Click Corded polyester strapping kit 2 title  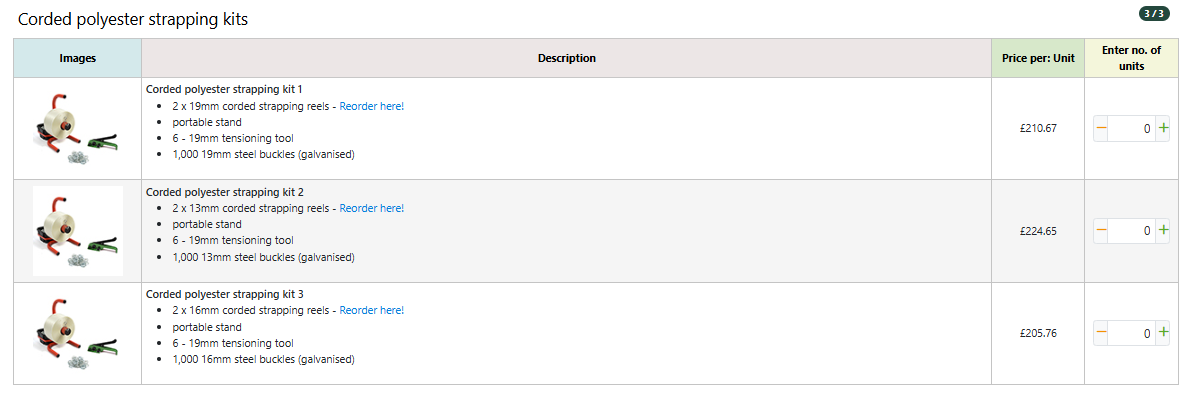[x=225, y=192]
